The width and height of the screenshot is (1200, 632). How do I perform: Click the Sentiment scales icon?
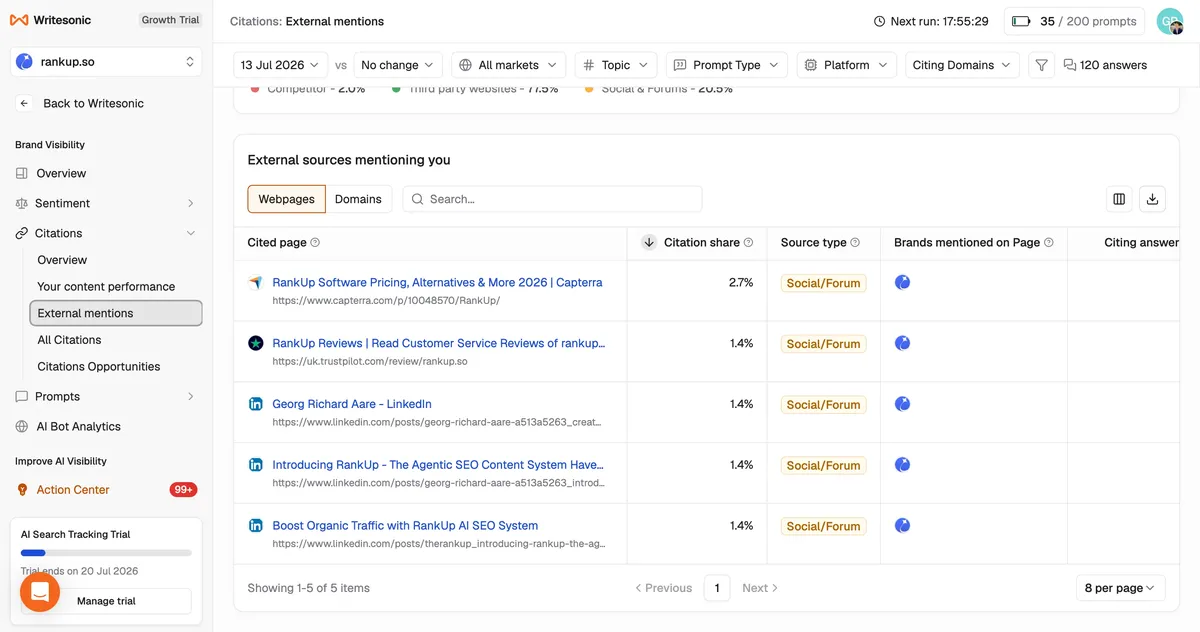coord(22,203)
